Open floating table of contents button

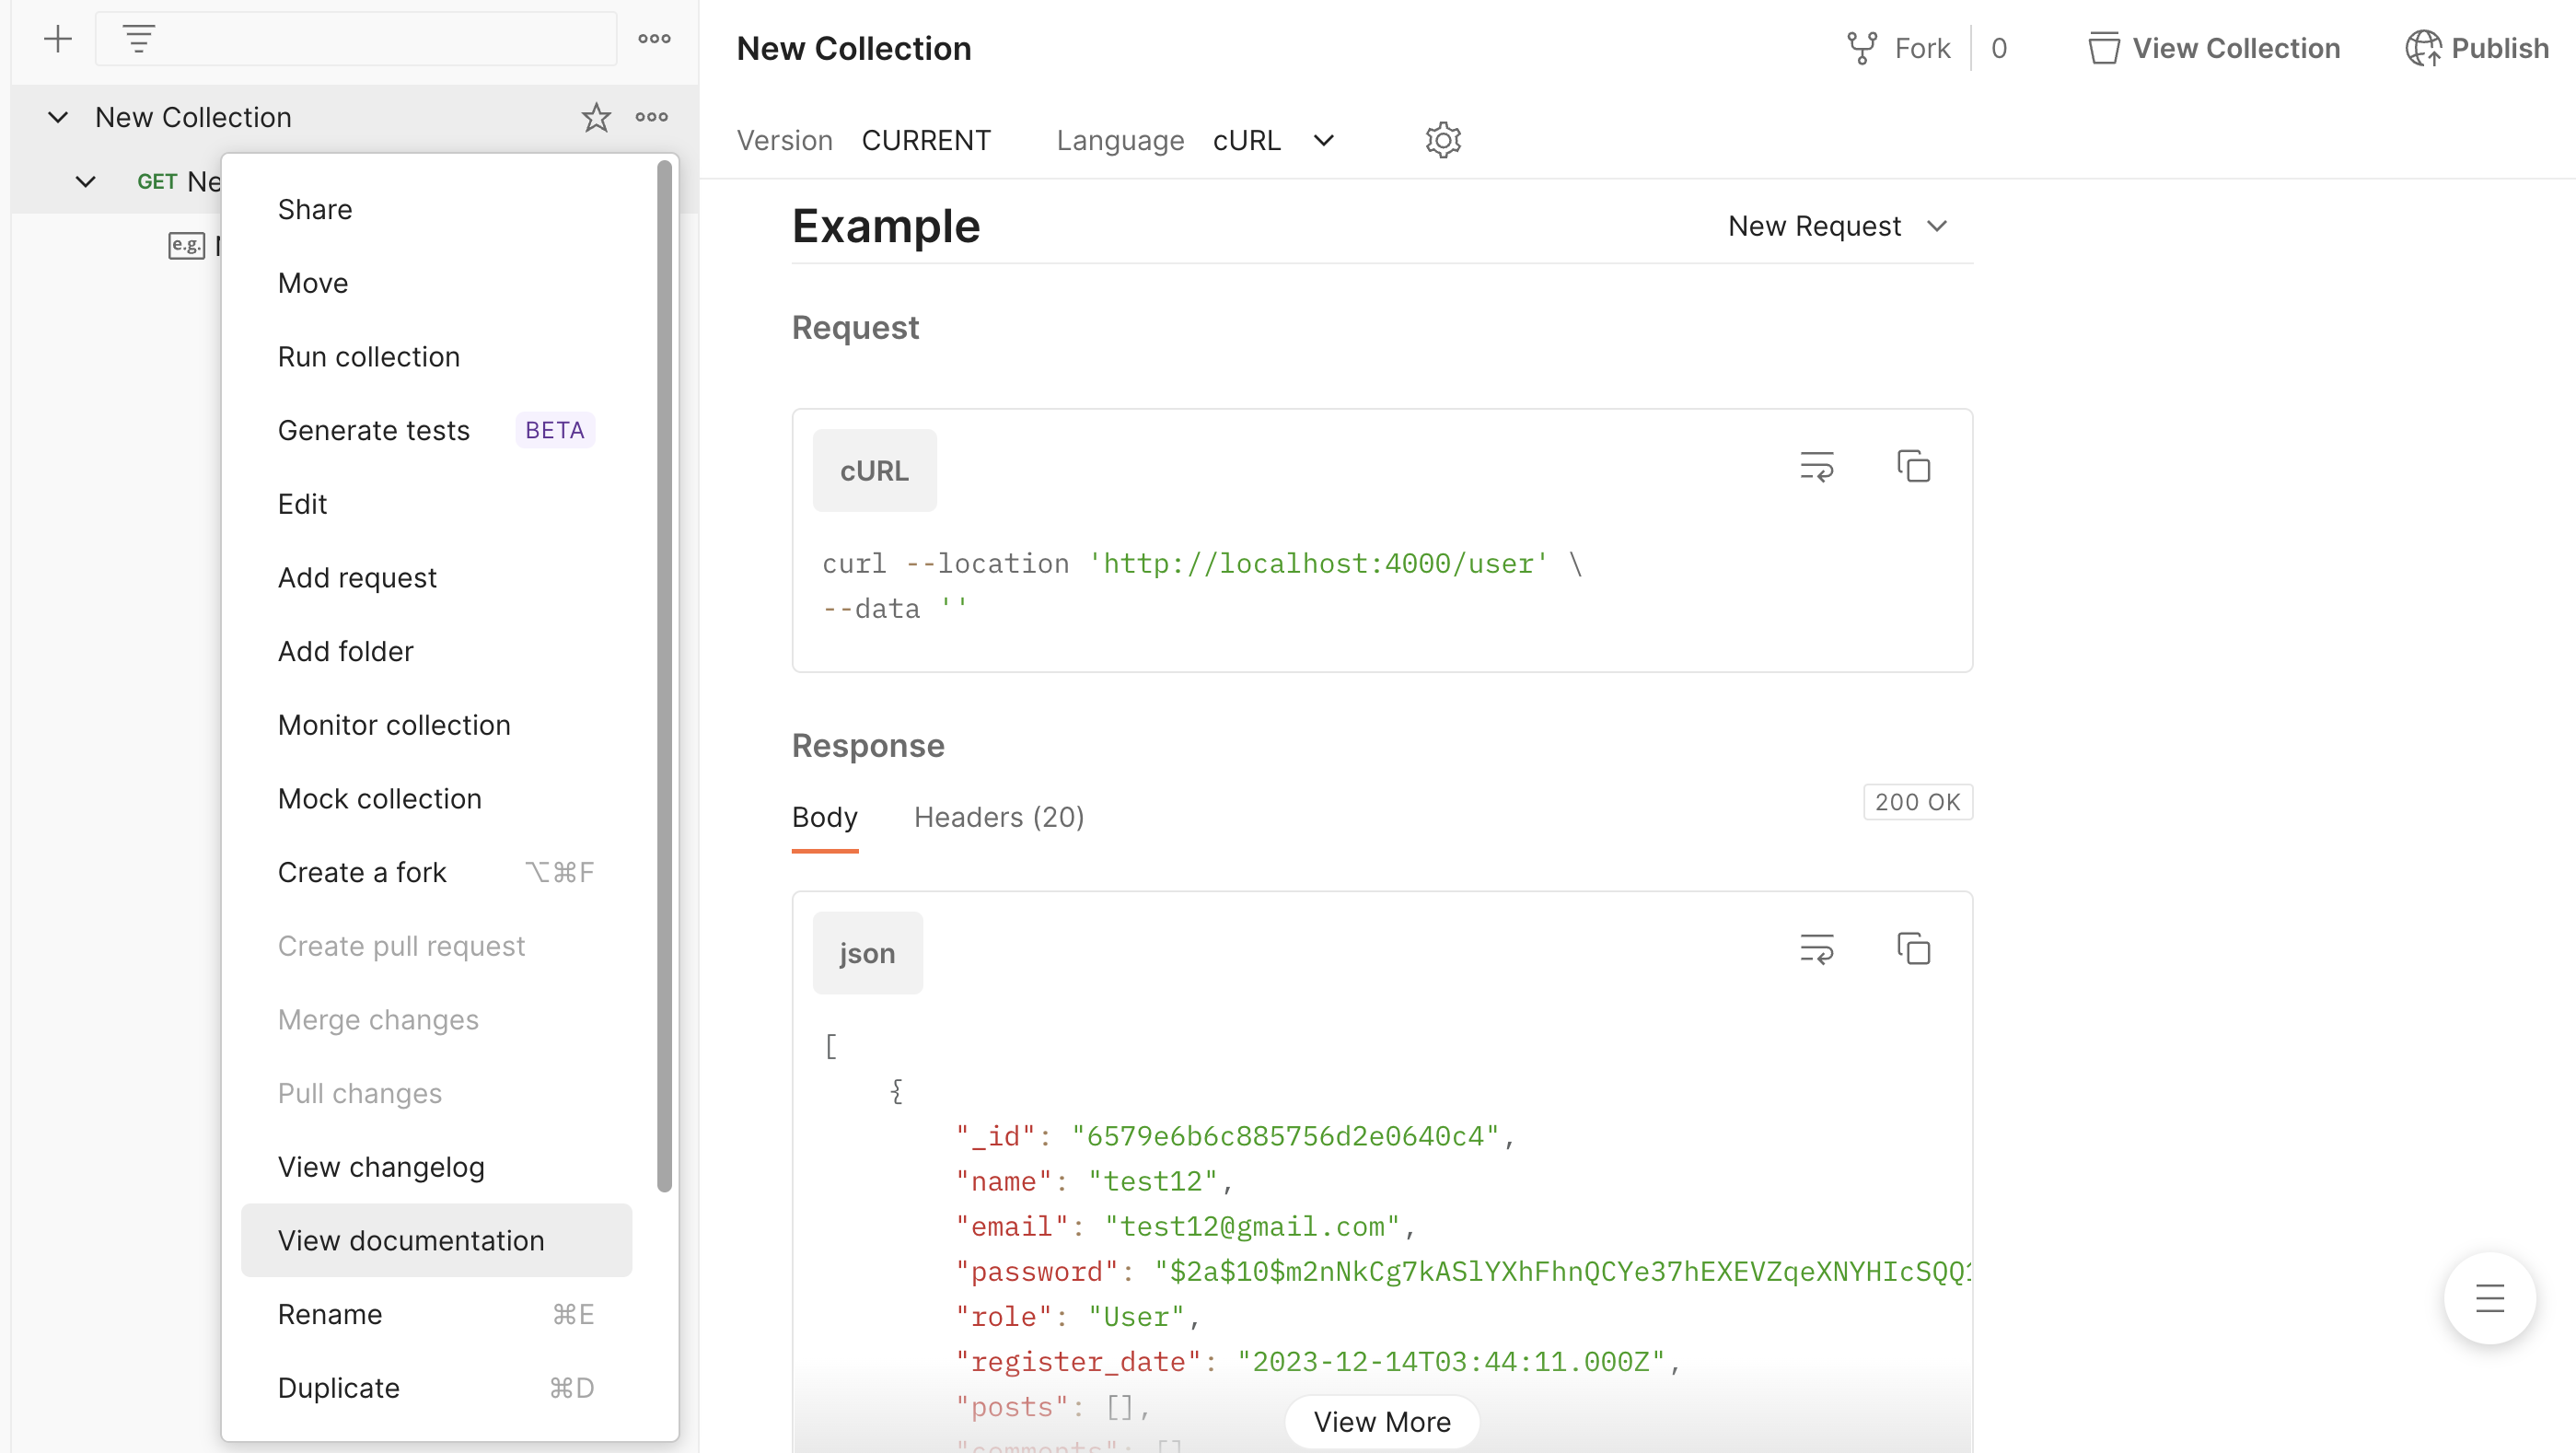(x=2489, y=1298)
